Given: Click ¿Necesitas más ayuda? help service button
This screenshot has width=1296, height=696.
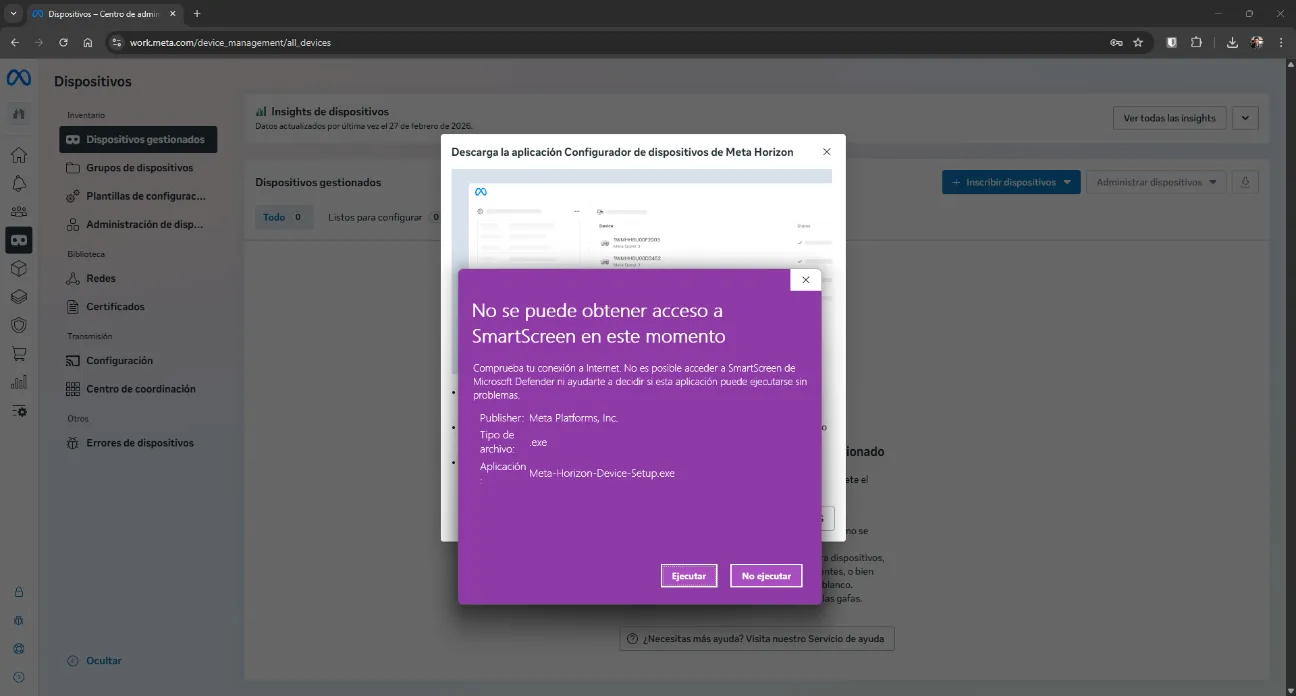Looking at the screenshot, I should (x=757, y=639).
